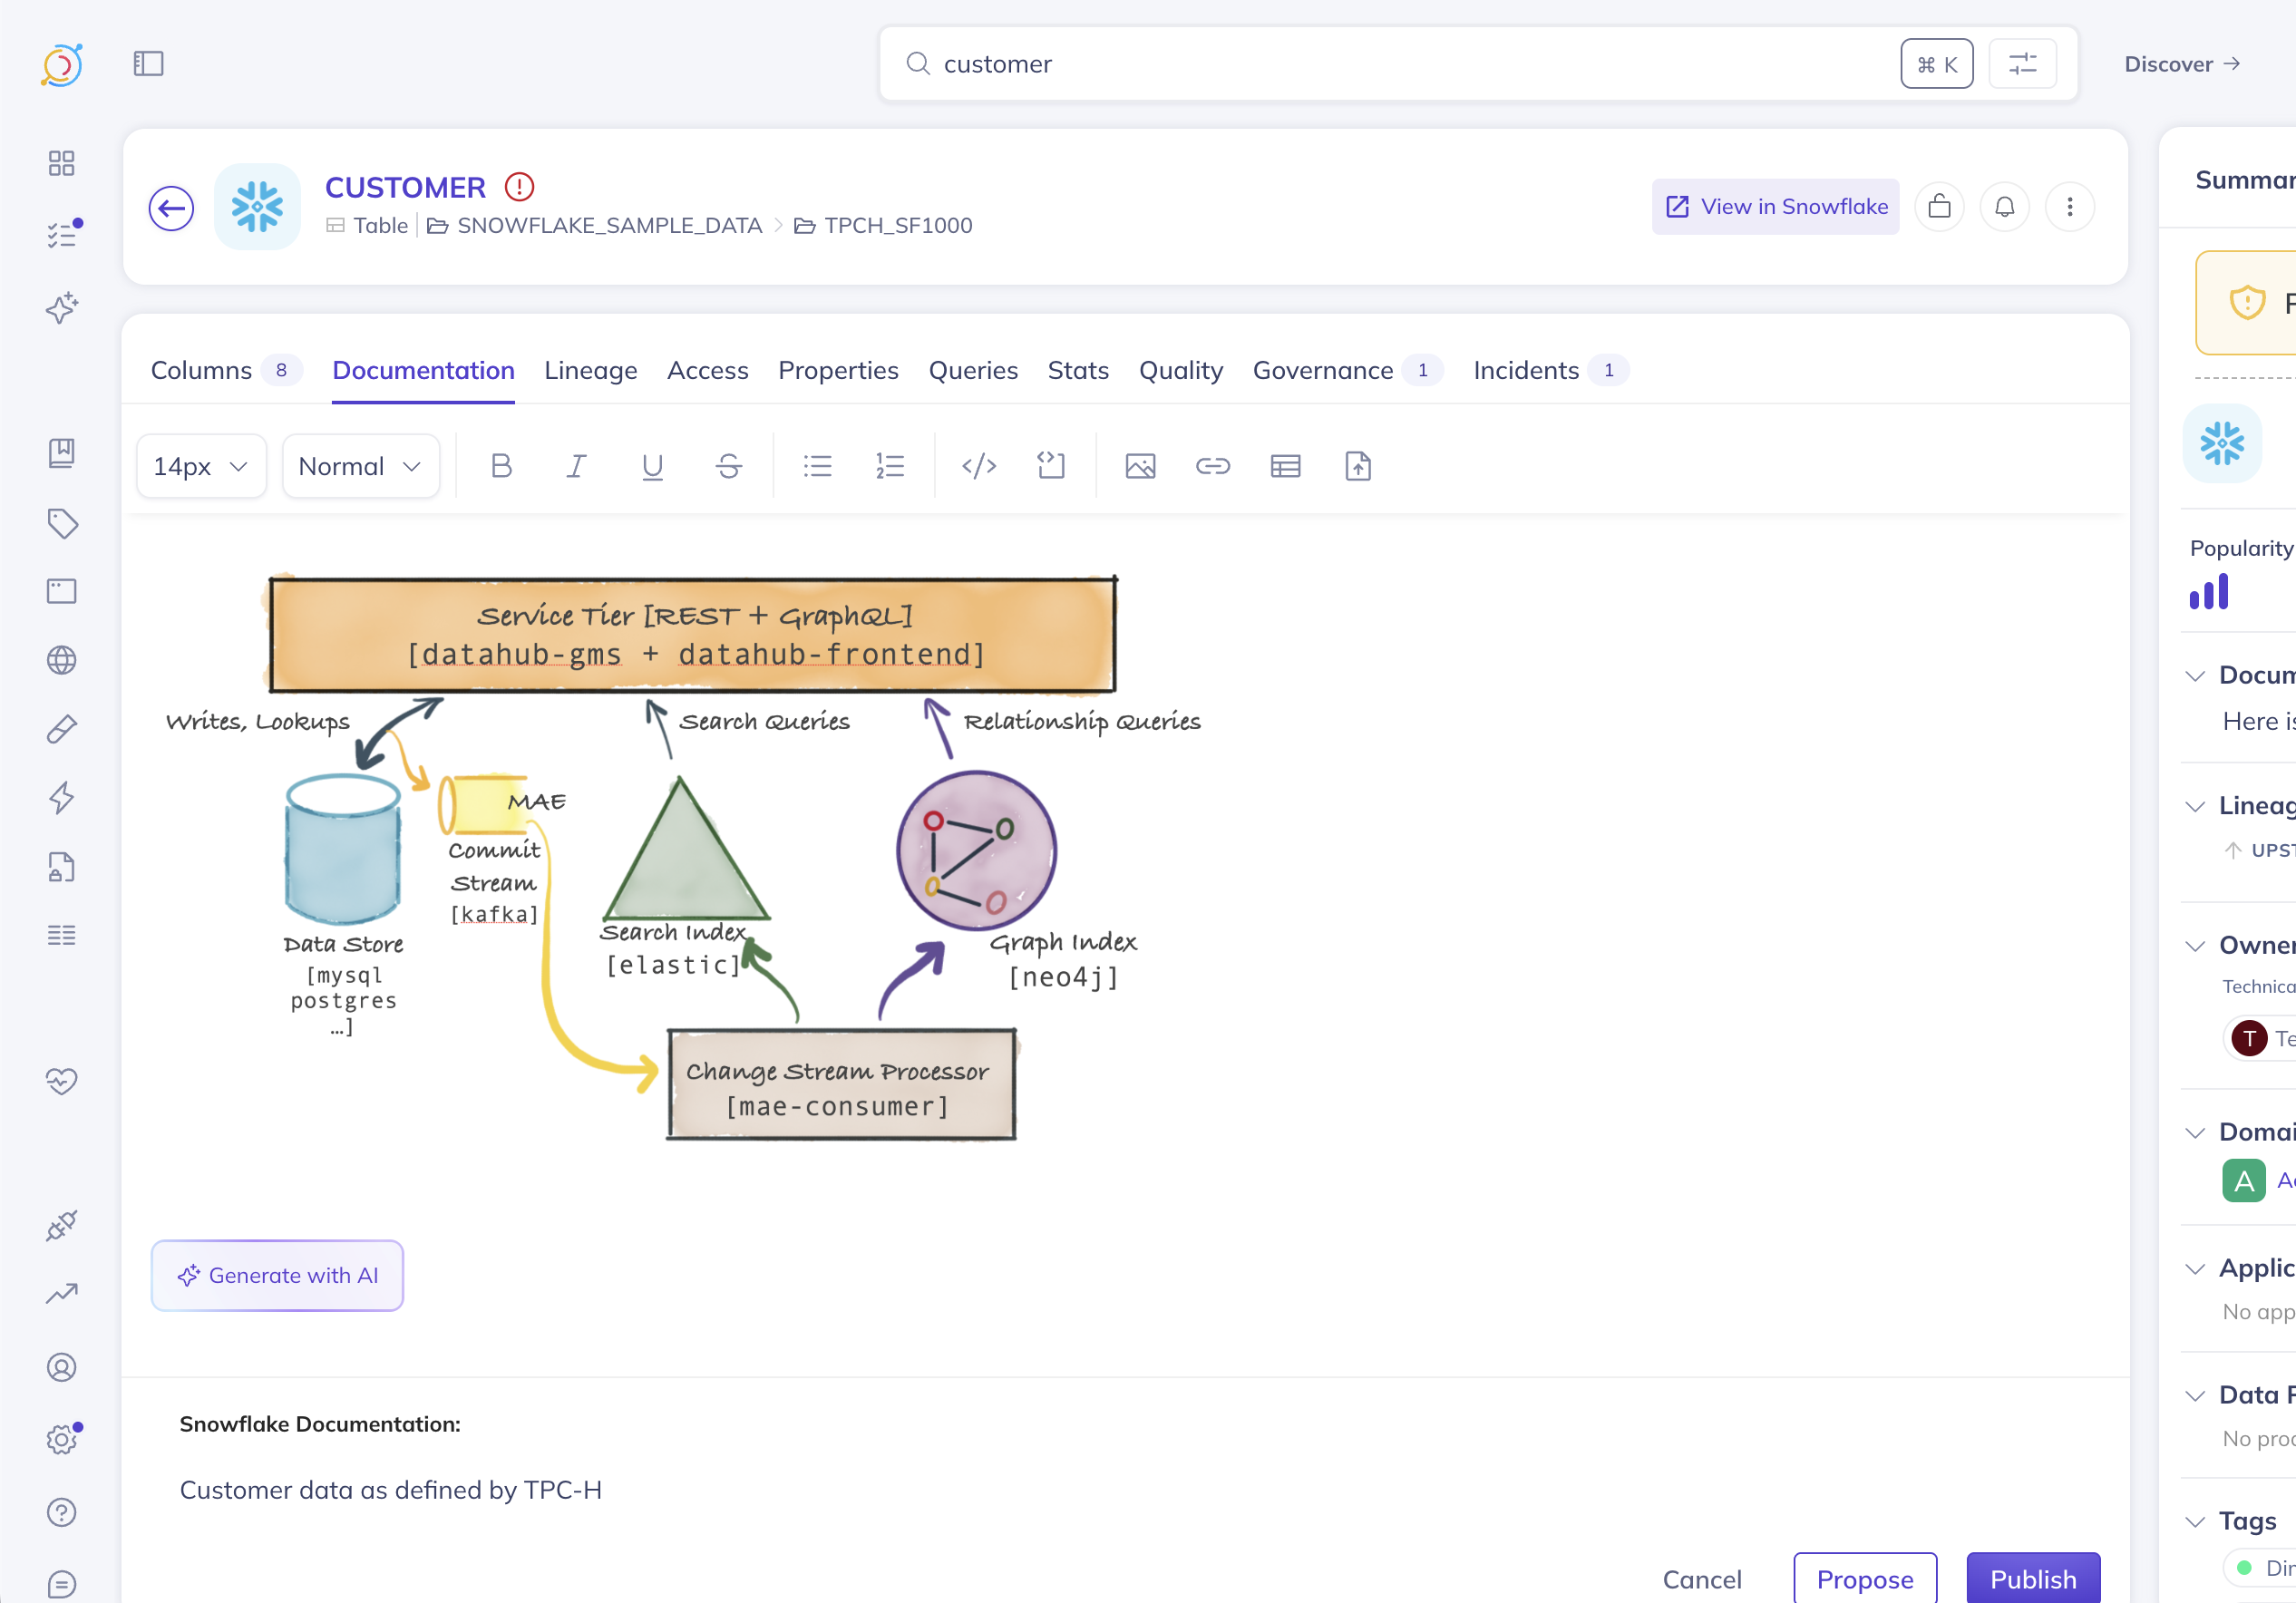
Task: Collapse the left sidebar panel icon
Action: tap(148, 64)
